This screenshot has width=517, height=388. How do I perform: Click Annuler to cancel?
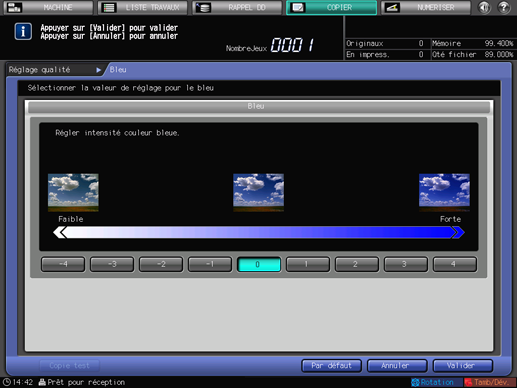pos(397,366)
